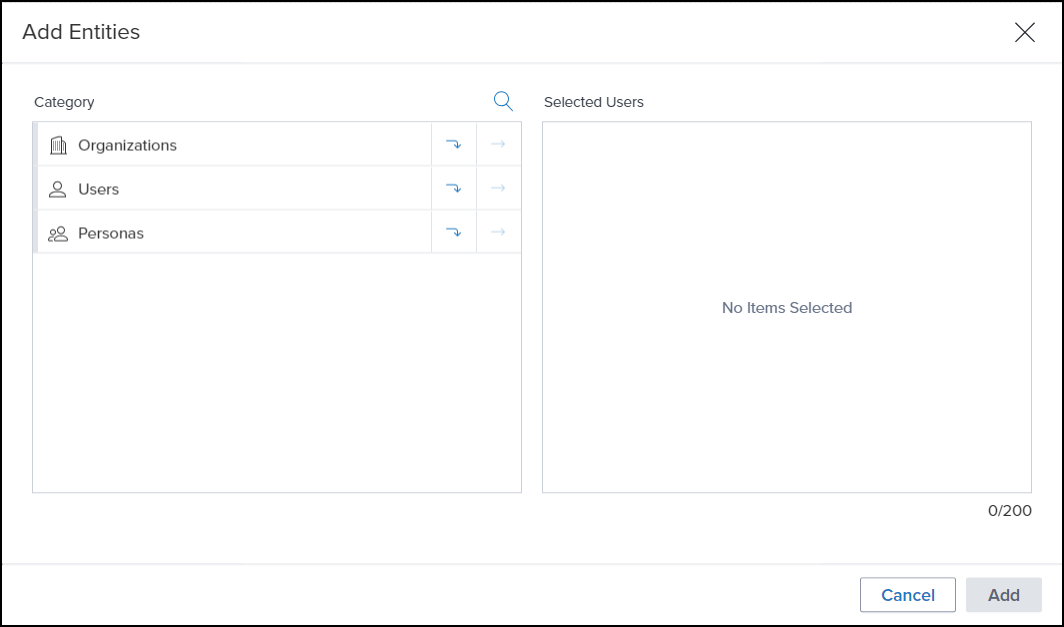
Task: Click the person icon next to Users
Action: 58,189
